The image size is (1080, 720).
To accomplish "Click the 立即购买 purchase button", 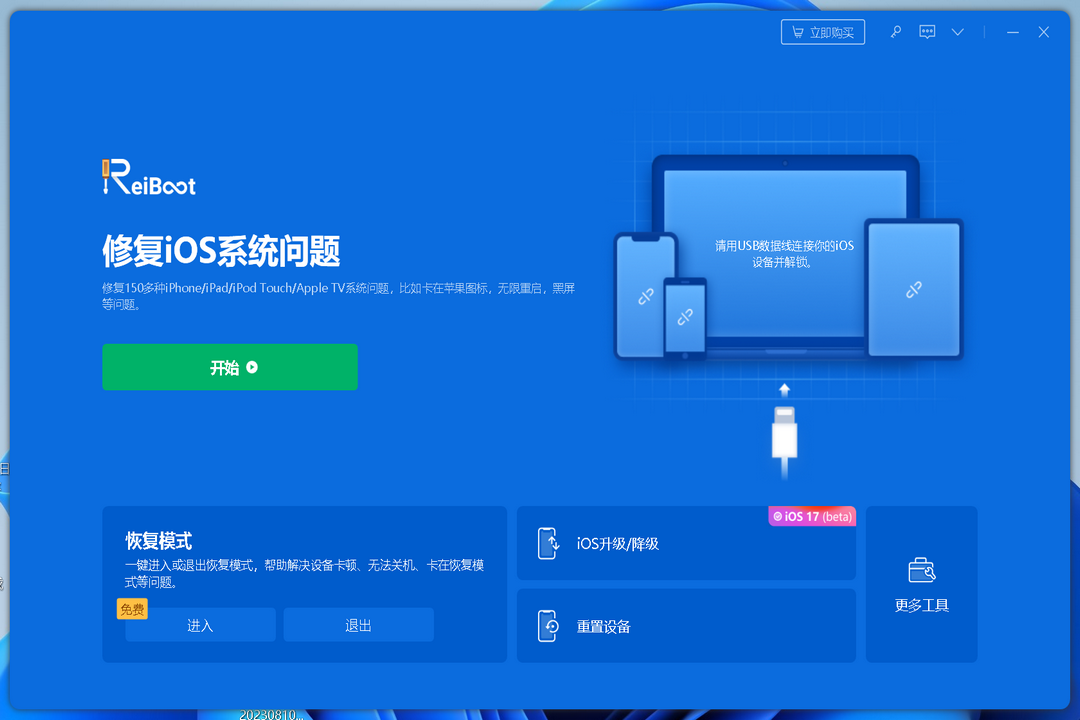I will (822, 31).
